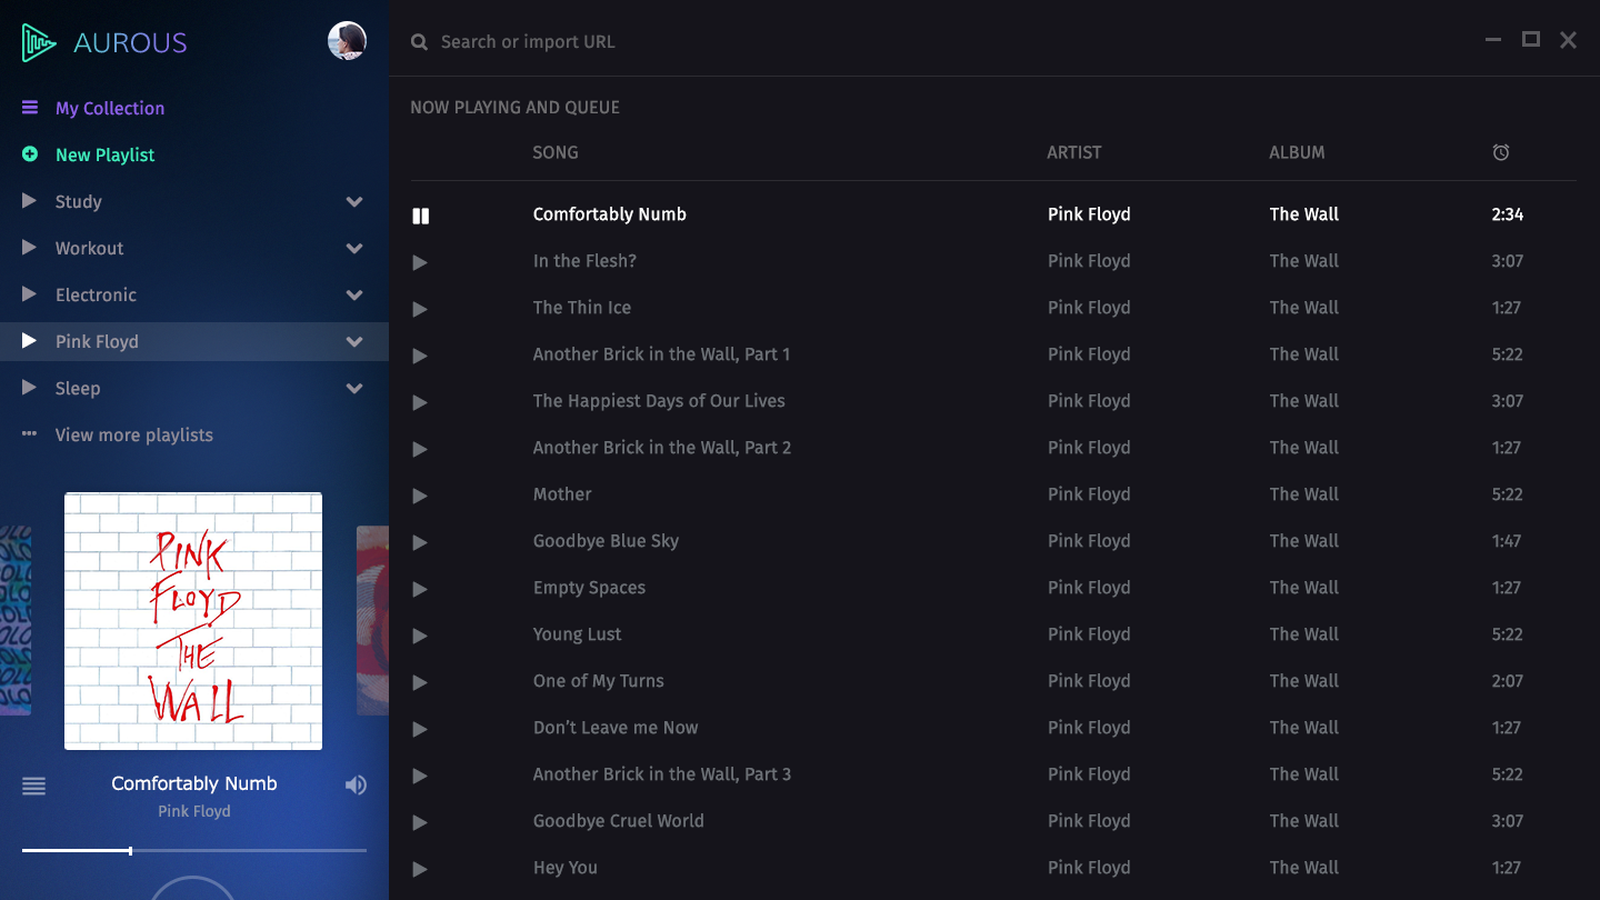Image resolution: width=1600 pixels, height=900 pixels.
Task: Expand the Pink Floyd playlist chevron
Action: (354, 342)
